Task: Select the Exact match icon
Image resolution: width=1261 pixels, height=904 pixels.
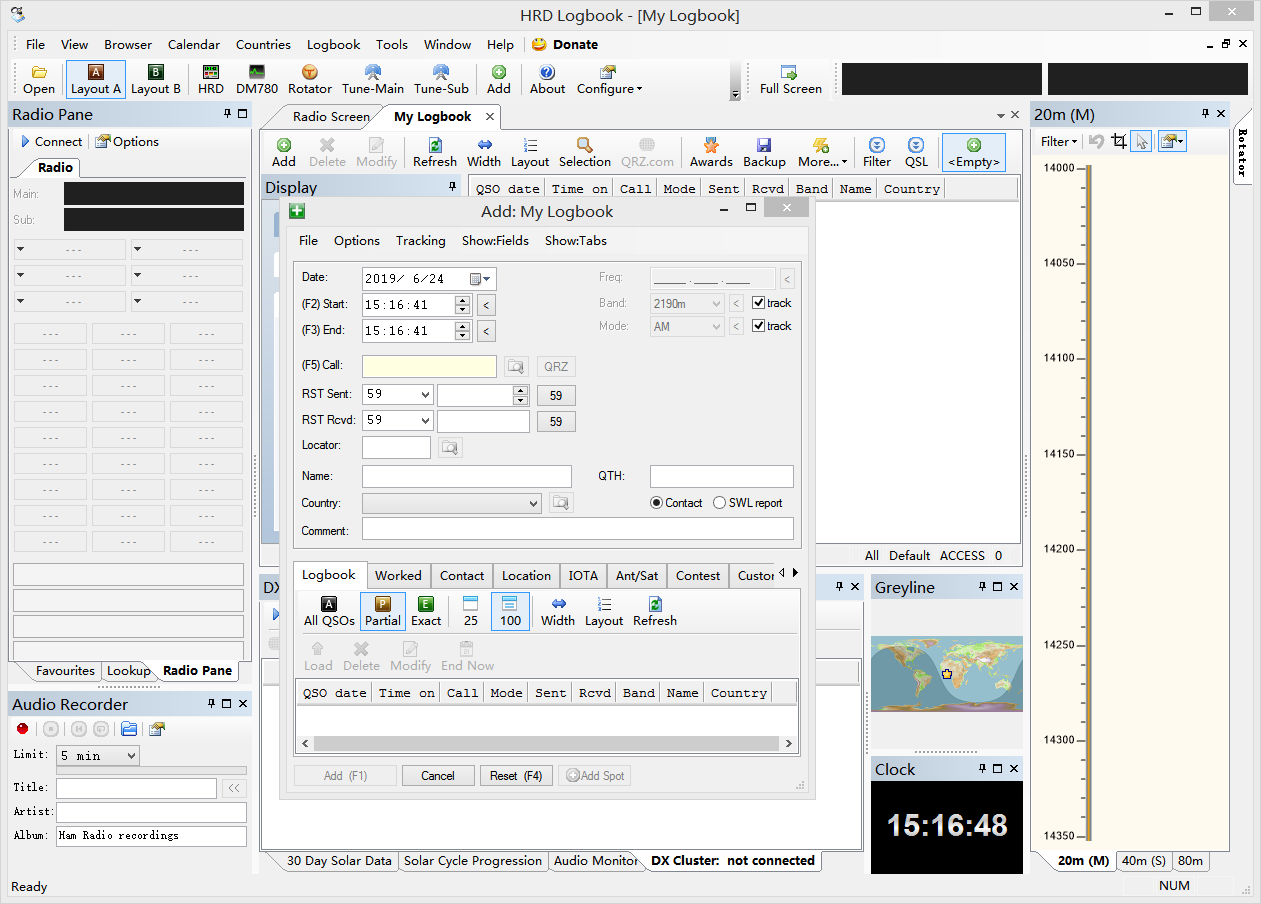Action: pyautogui.click(x=426, y=611)
